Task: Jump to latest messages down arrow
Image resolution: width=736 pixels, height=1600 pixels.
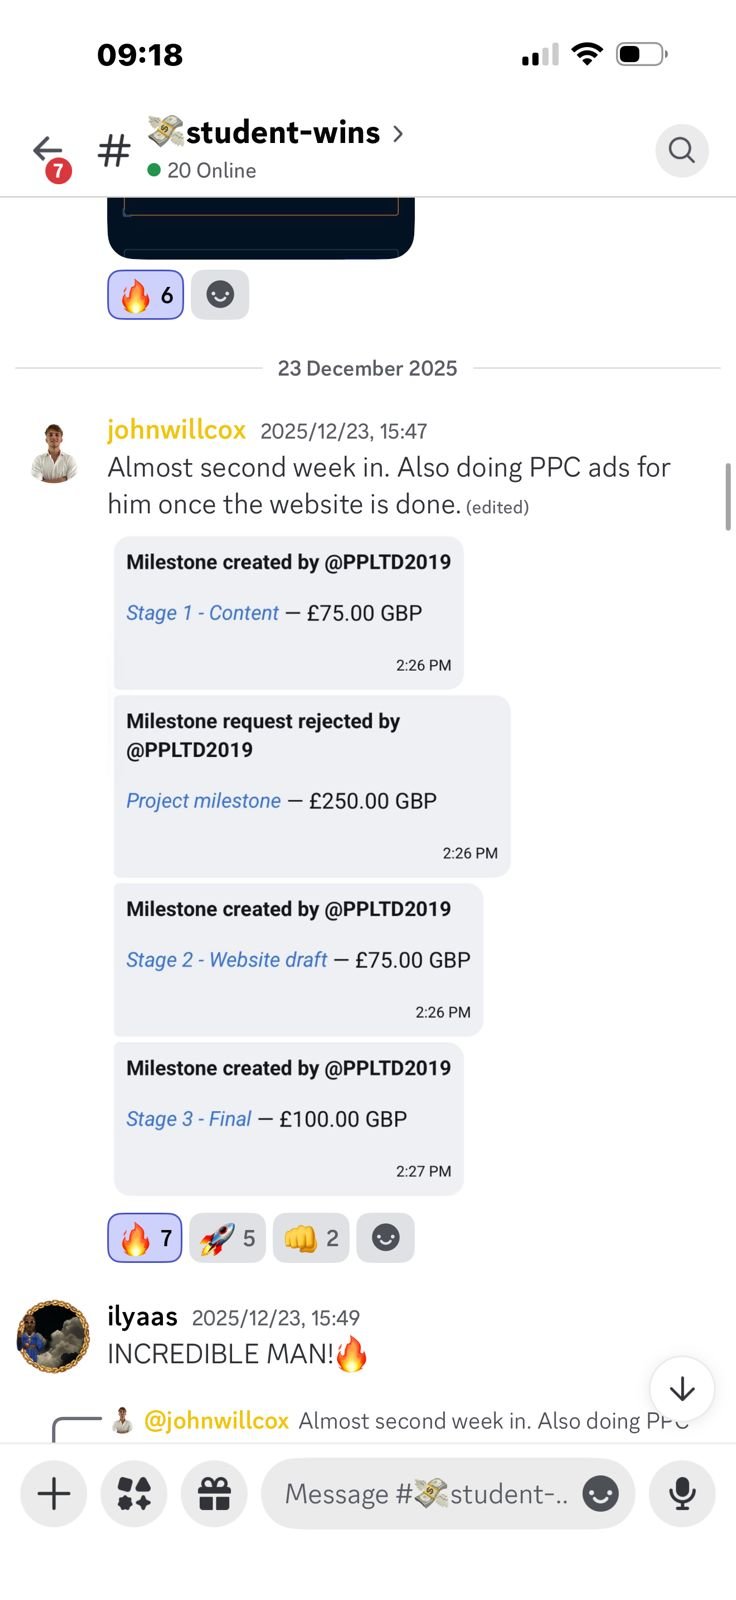Action: [682, 1389]
